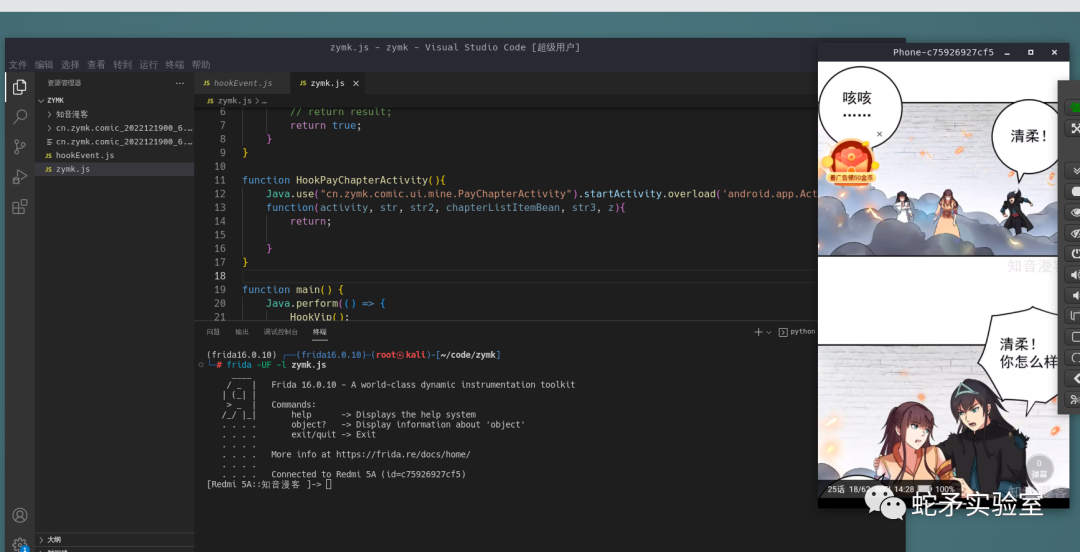The width and height of the screenshot is (1080, 552).
Task: Open the Run and Debug view
Action: 20,176
